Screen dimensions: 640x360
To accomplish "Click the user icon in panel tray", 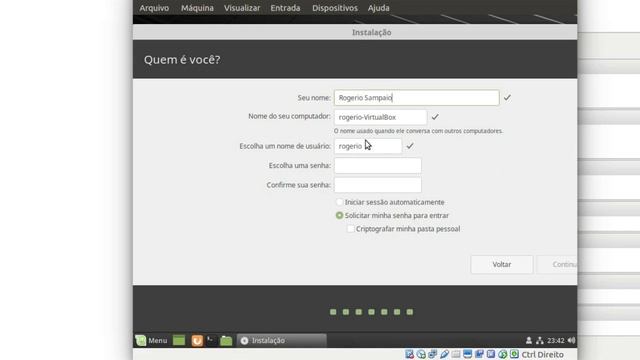I will click(x=529, y=340).
